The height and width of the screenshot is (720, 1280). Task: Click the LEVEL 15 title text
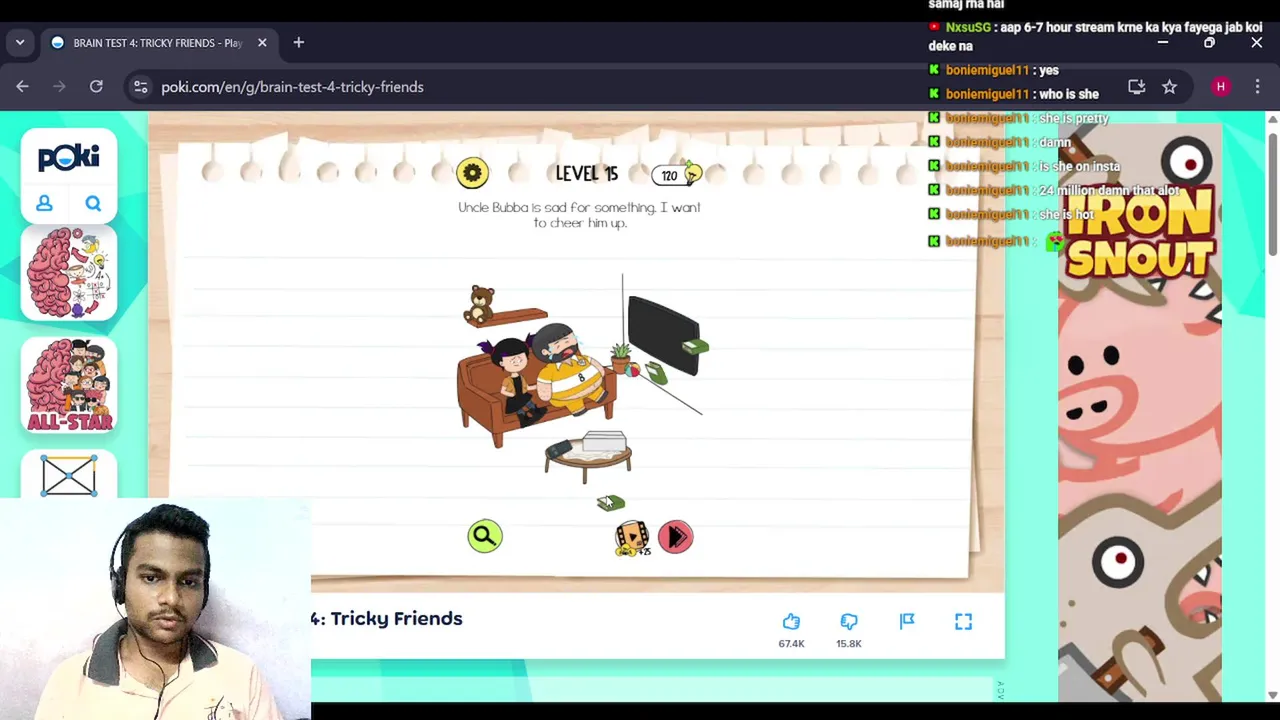tap(586, 174)
